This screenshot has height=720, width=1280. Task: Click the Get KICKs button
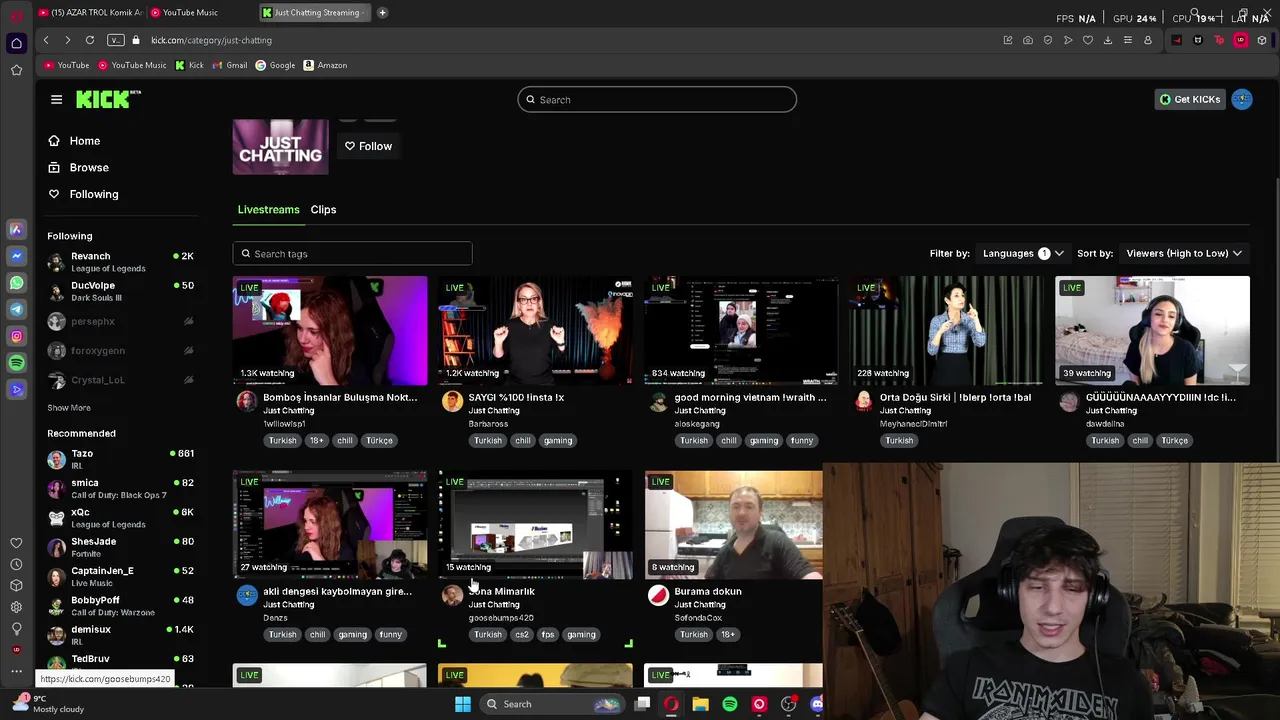(x=1190, y=99)
